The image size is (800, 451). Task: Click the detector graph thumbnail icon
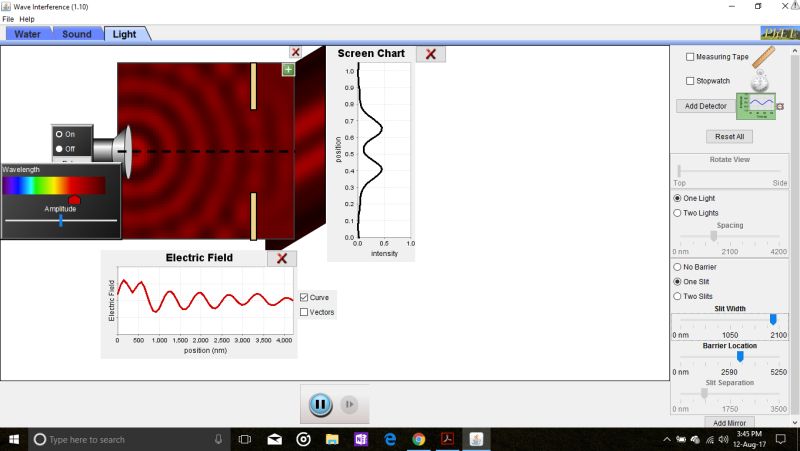point(756,106)
